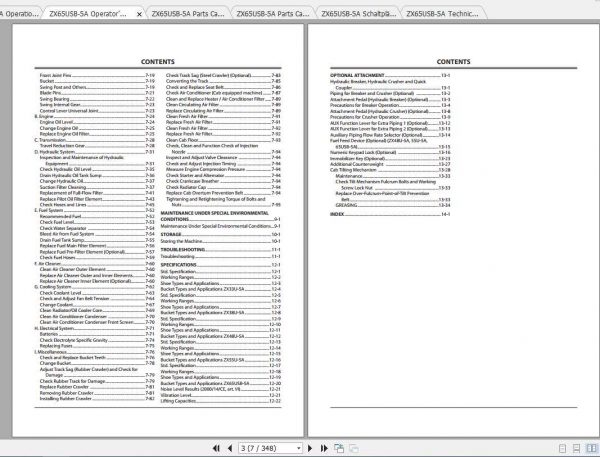Go to the previous page
Screen dimensions: 600x457
(230, 448)
